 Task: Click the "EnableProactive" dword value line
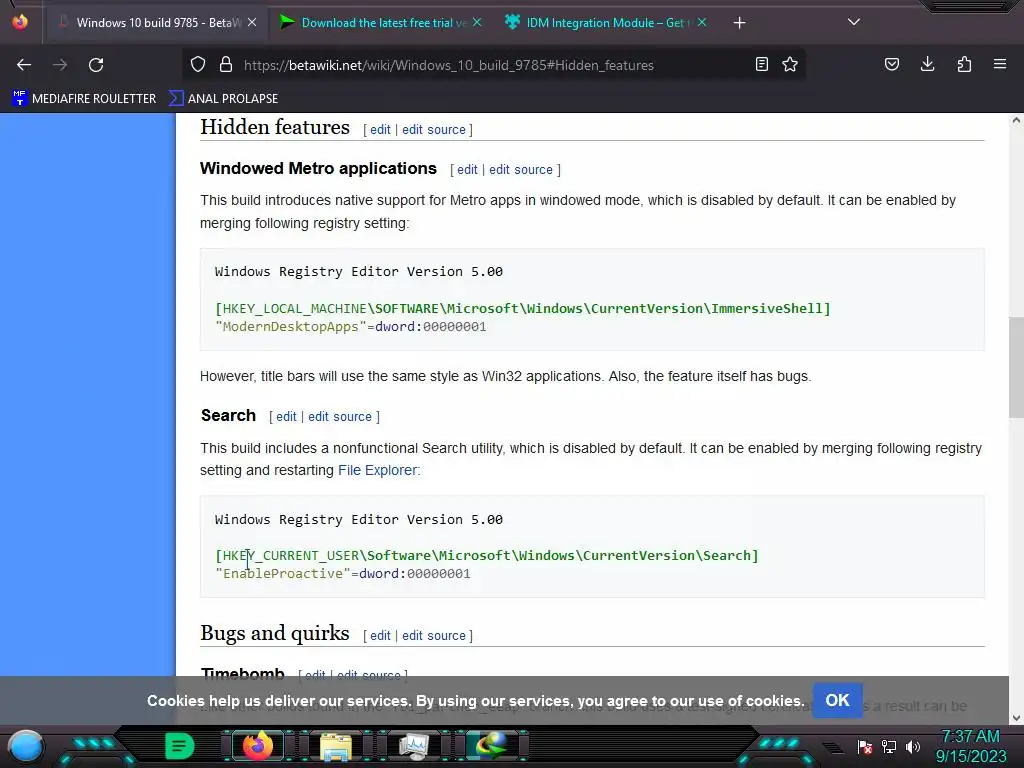(343, 573)
